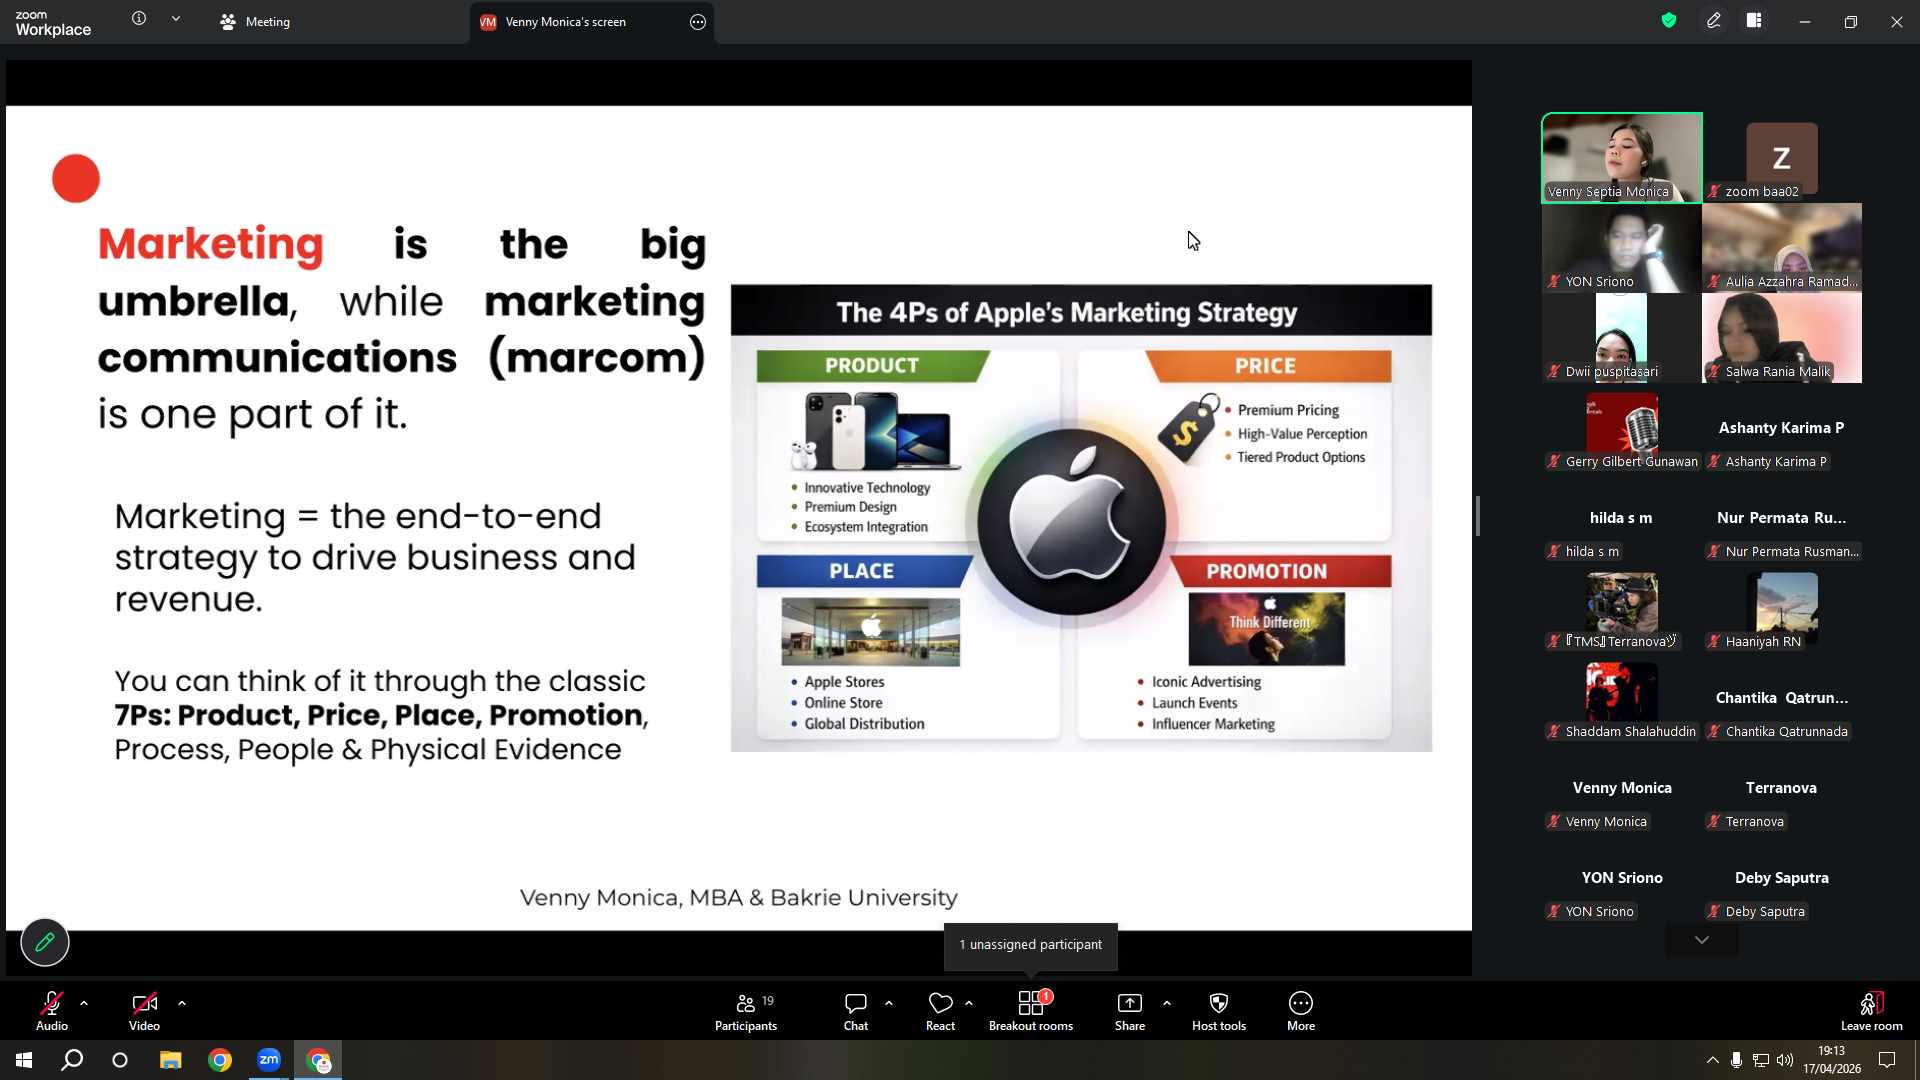Open Host tools
The height and width of the screenshot is (1080, 1920).
(1219, 1011)
